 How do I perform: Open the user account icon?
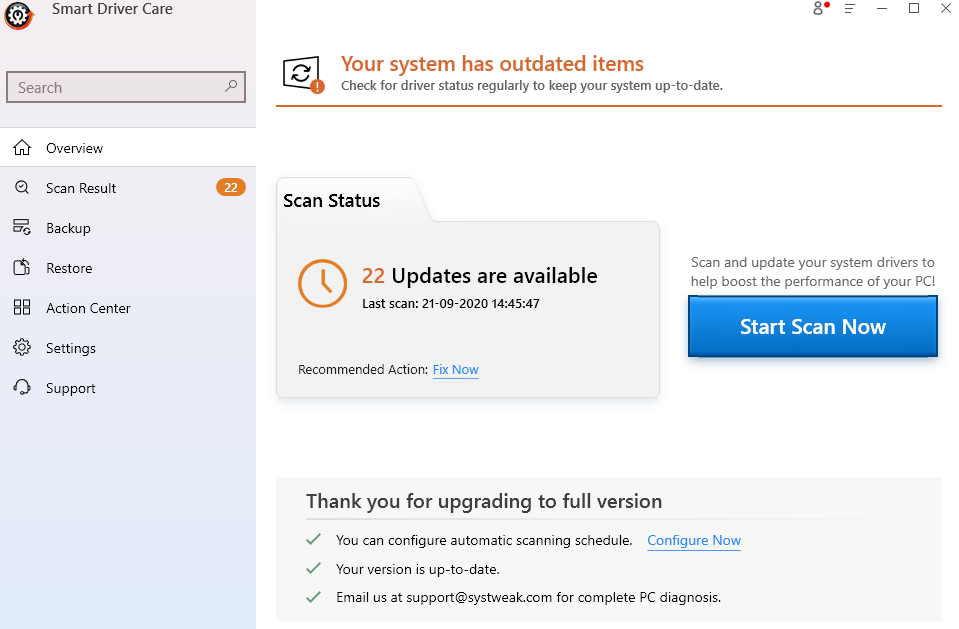pos(819,9)
